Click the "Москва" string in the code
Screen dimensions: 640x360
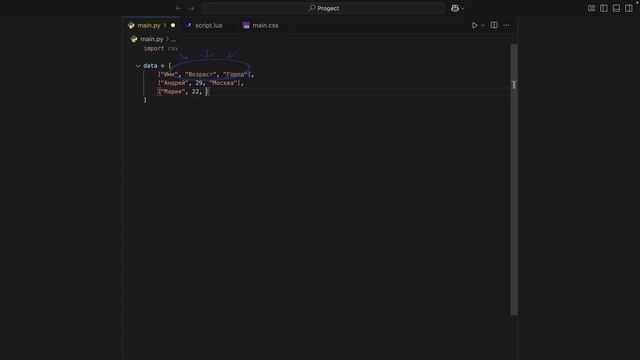pyautogui.click(x=223, y=83)
